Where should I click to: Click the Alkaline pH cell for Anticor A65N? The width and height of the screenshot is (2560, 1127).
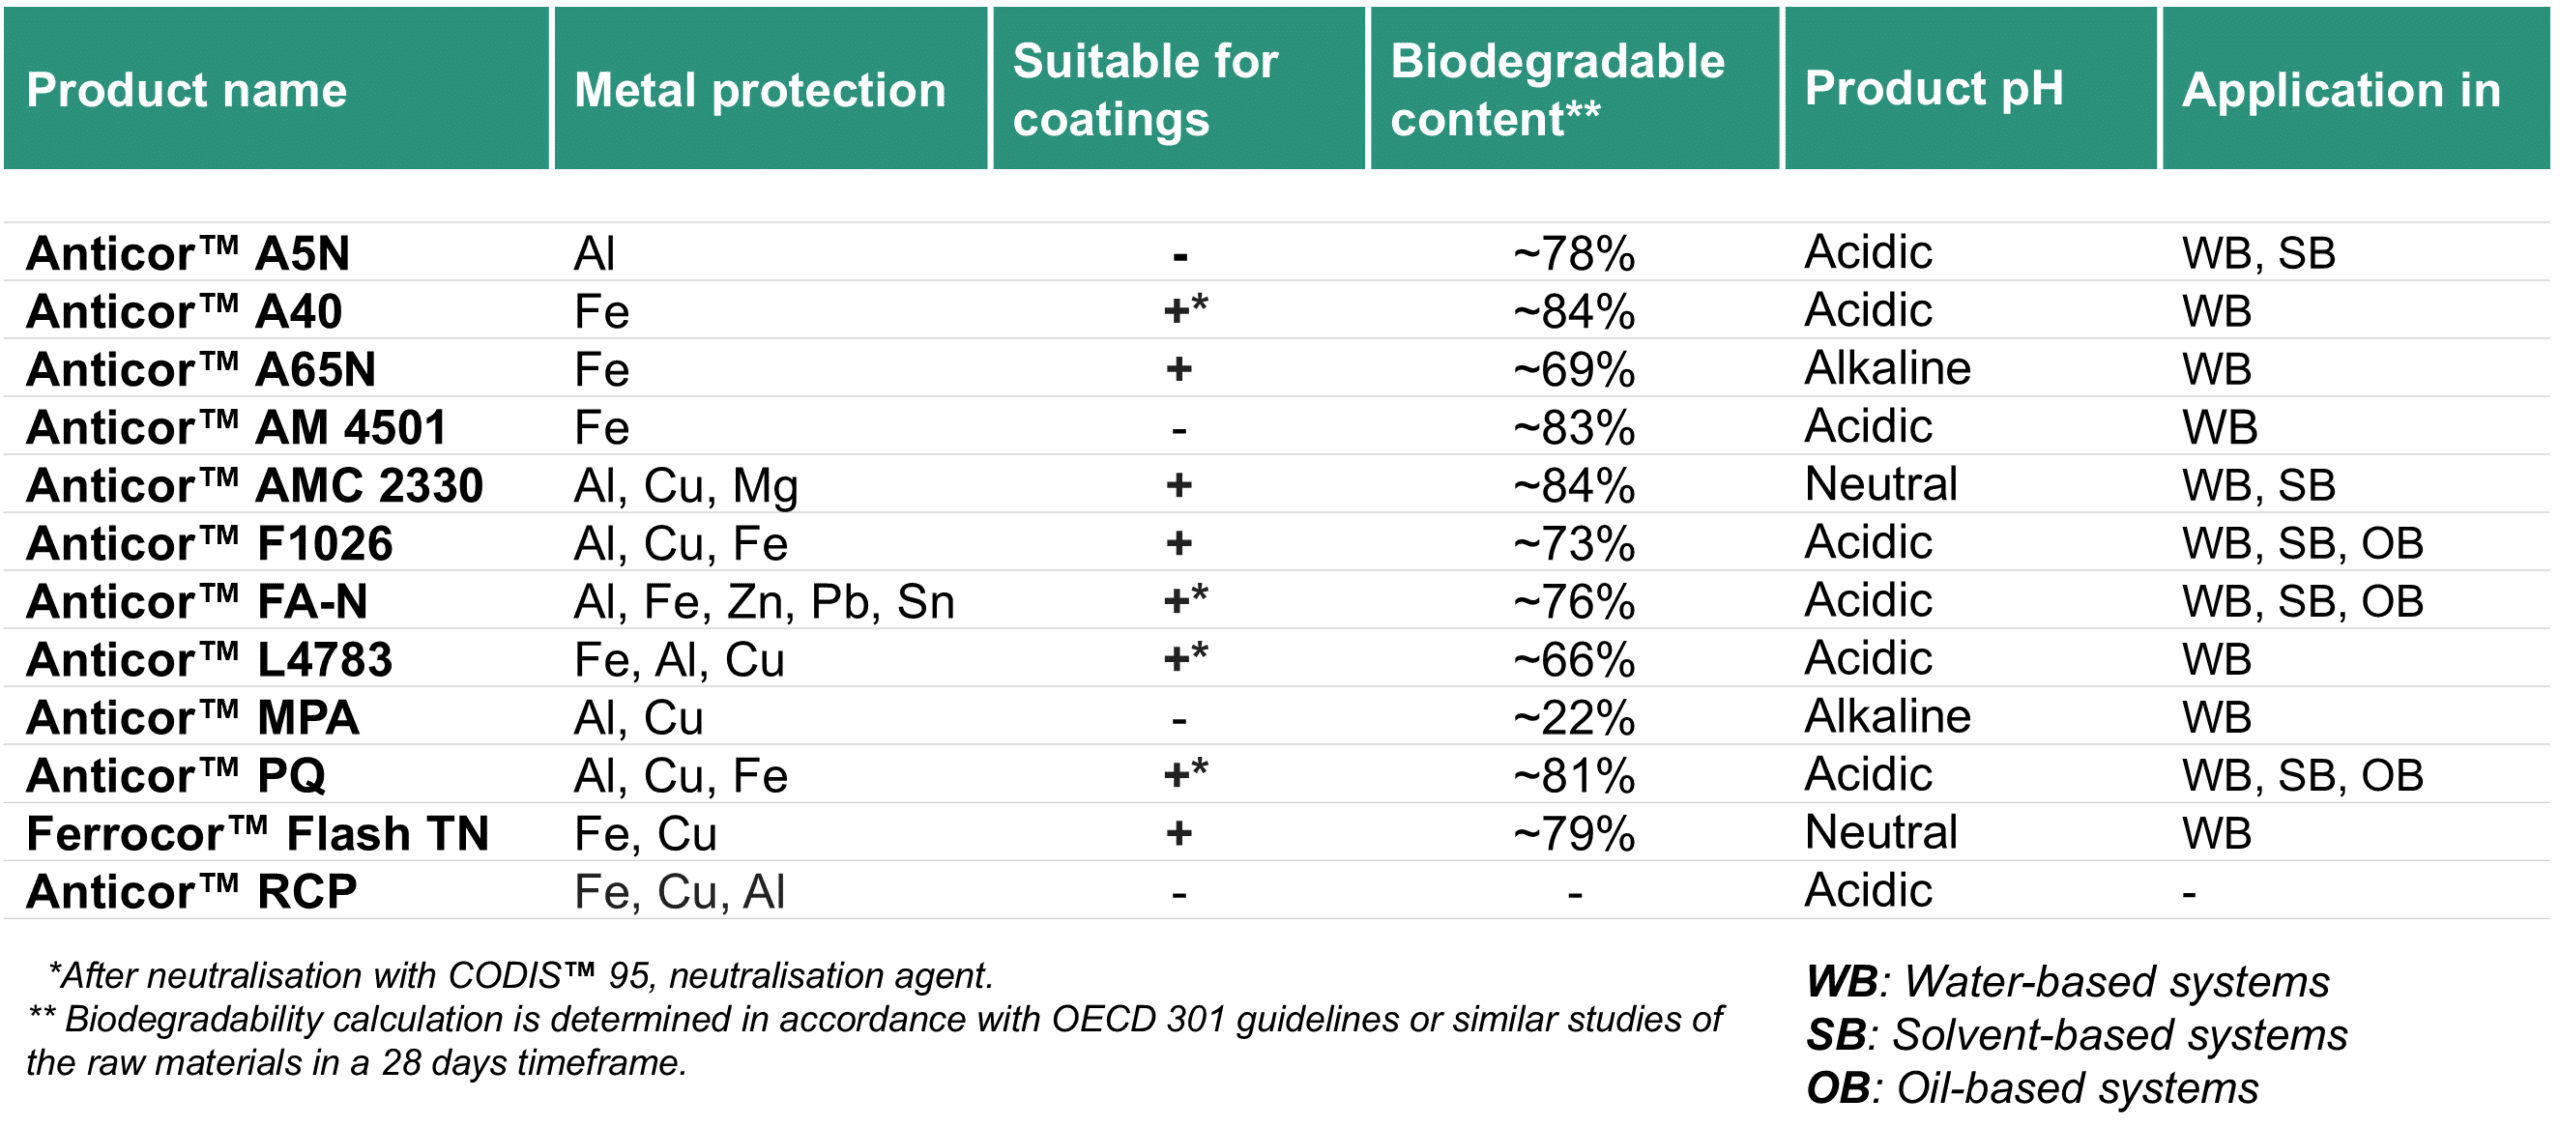point(1887,368)
